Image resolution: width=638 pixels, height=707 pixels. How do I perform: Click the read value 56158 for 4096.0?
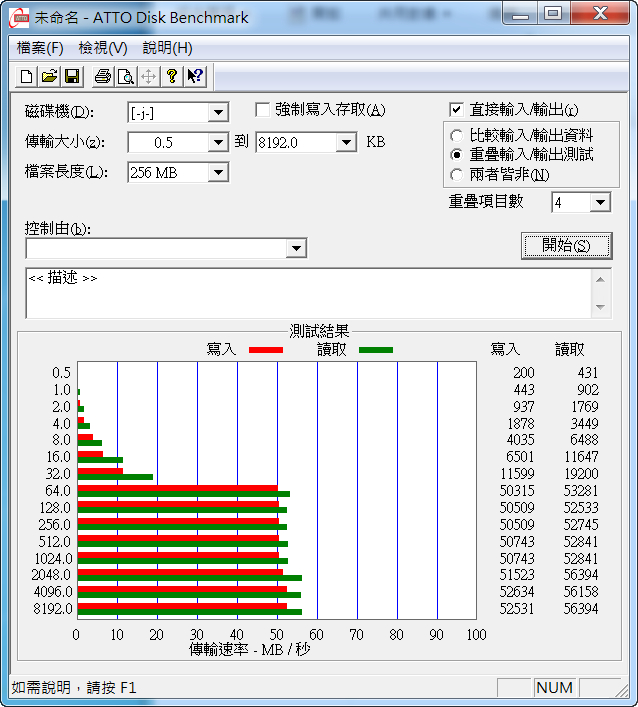[581, 592]
